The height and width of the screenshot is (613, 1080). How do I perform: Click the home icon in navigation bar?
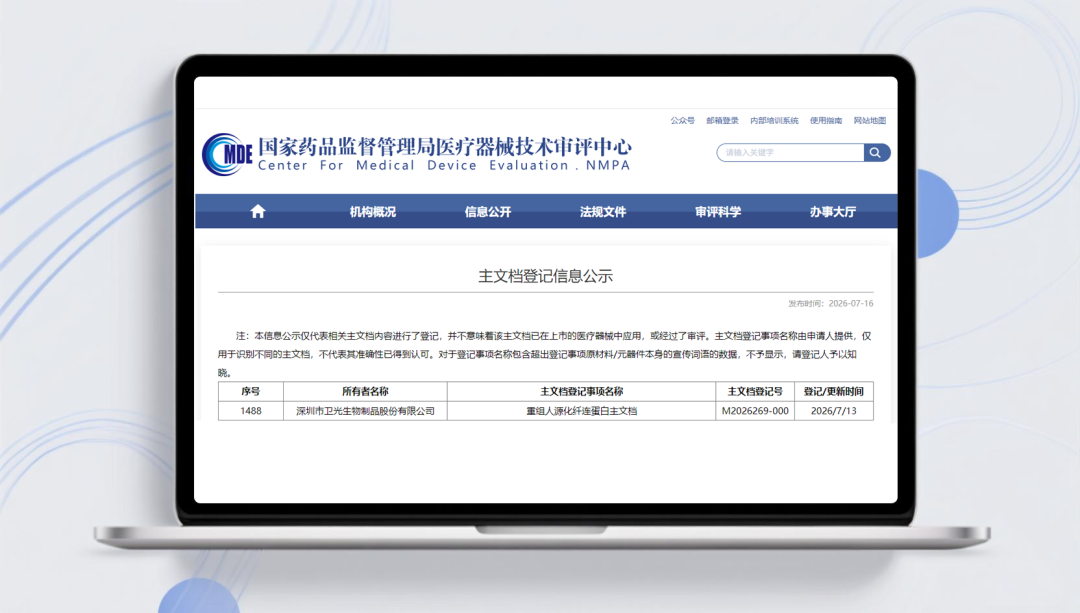[x=258, y=211]
